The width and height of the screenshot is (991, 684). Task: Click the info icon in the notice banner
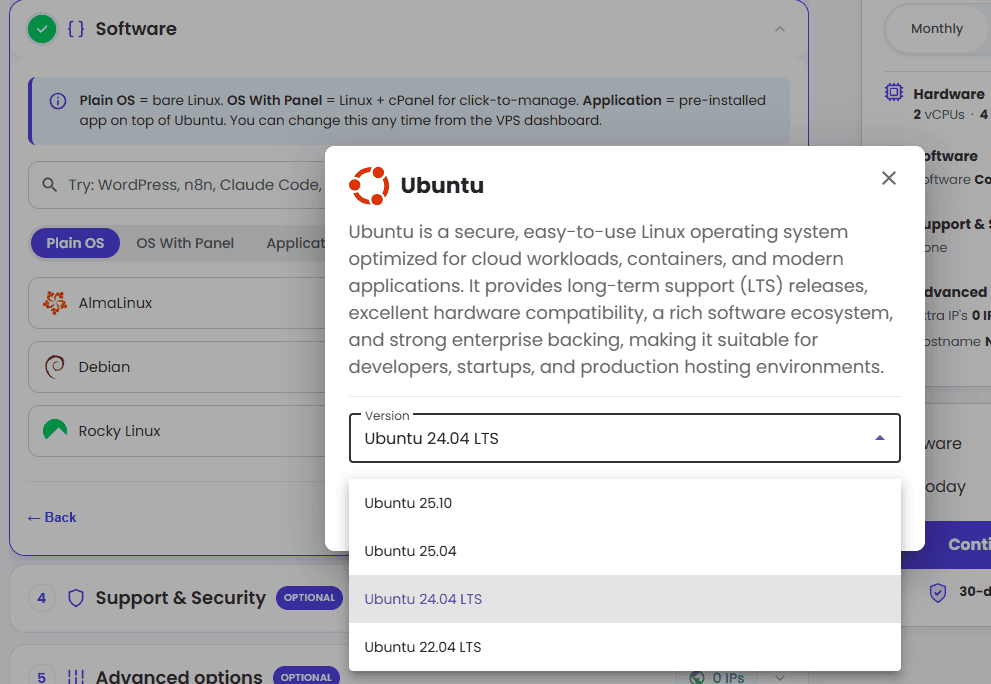58,101
